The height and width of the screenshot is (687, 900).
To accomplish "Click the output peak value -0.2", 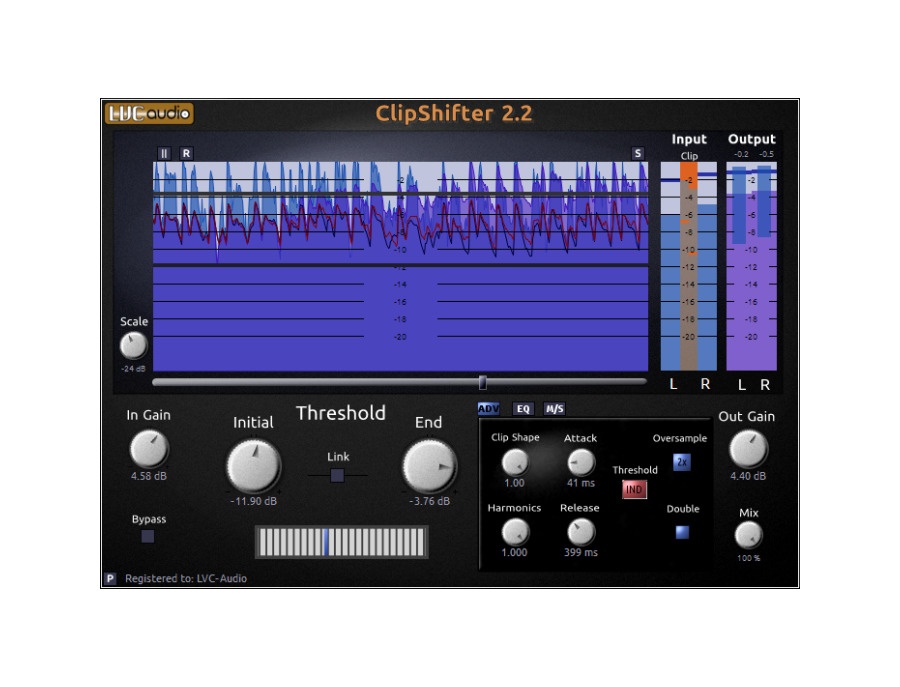I will [741, 154].
